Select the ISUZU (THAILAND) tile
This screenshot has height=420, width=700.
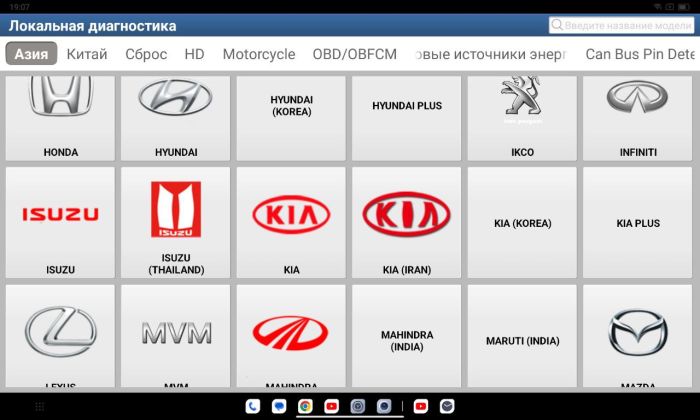[175, 222]
